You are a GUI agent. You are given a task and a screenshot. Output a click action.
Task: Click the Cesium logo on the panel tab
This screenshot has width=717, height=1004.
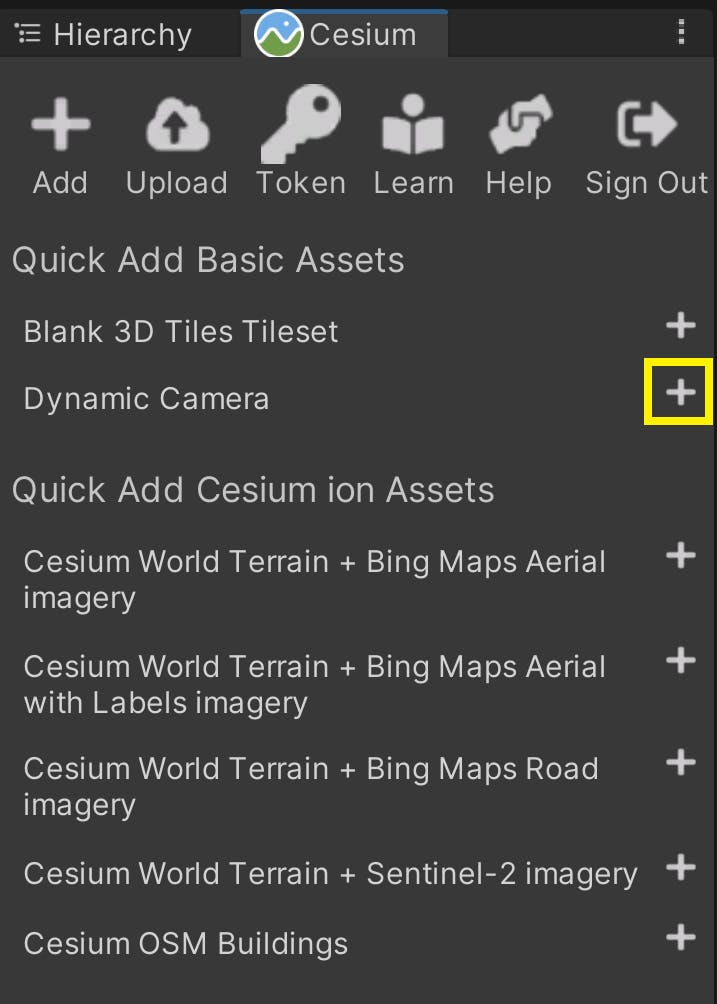coord(270,33)
